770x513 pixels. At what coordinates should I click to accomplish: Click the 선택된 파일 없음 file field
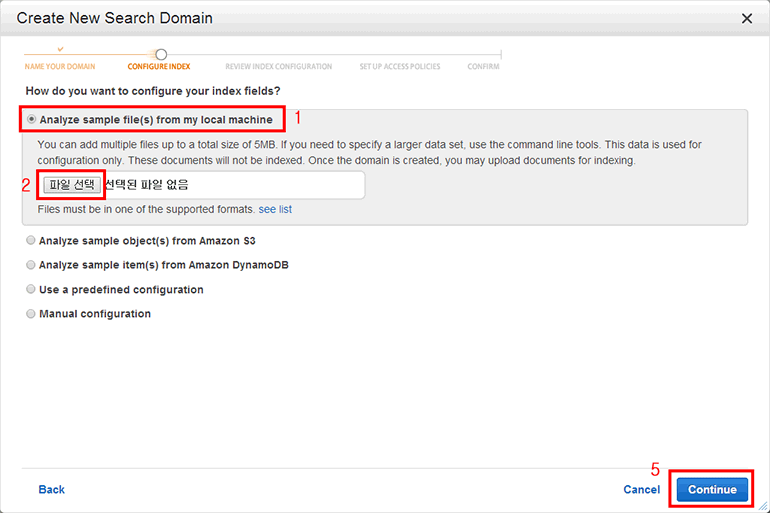click(x=232, y=185)
